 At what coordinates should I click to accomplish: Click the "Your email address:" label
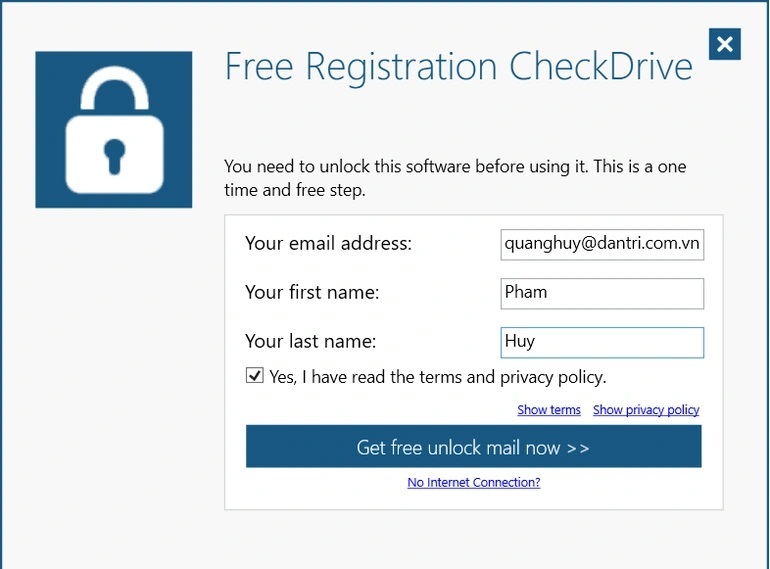click(x=328, y=243)
